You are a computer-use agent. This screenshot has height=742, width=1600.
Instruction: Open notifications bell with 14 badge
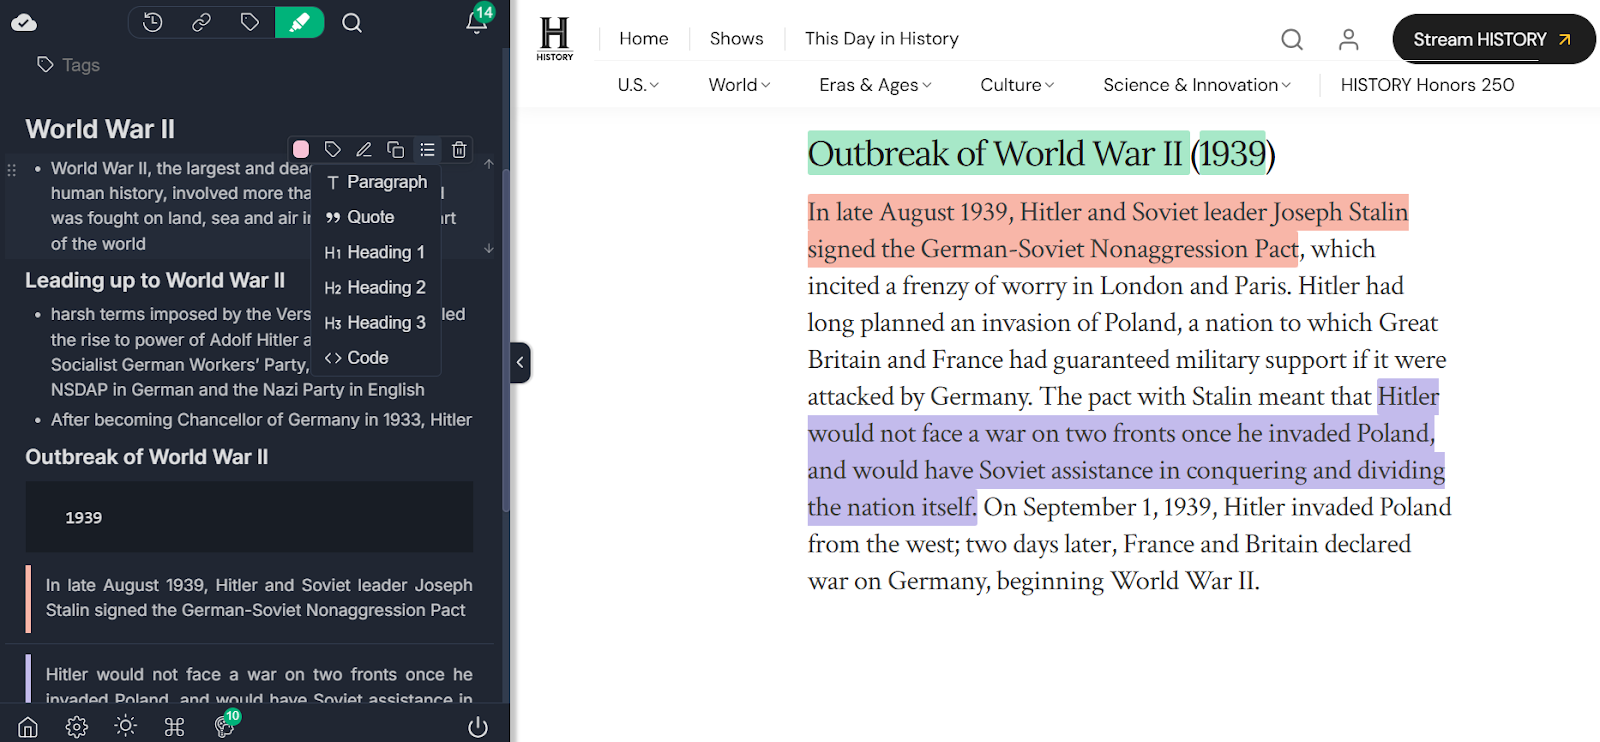click(477, 22)
